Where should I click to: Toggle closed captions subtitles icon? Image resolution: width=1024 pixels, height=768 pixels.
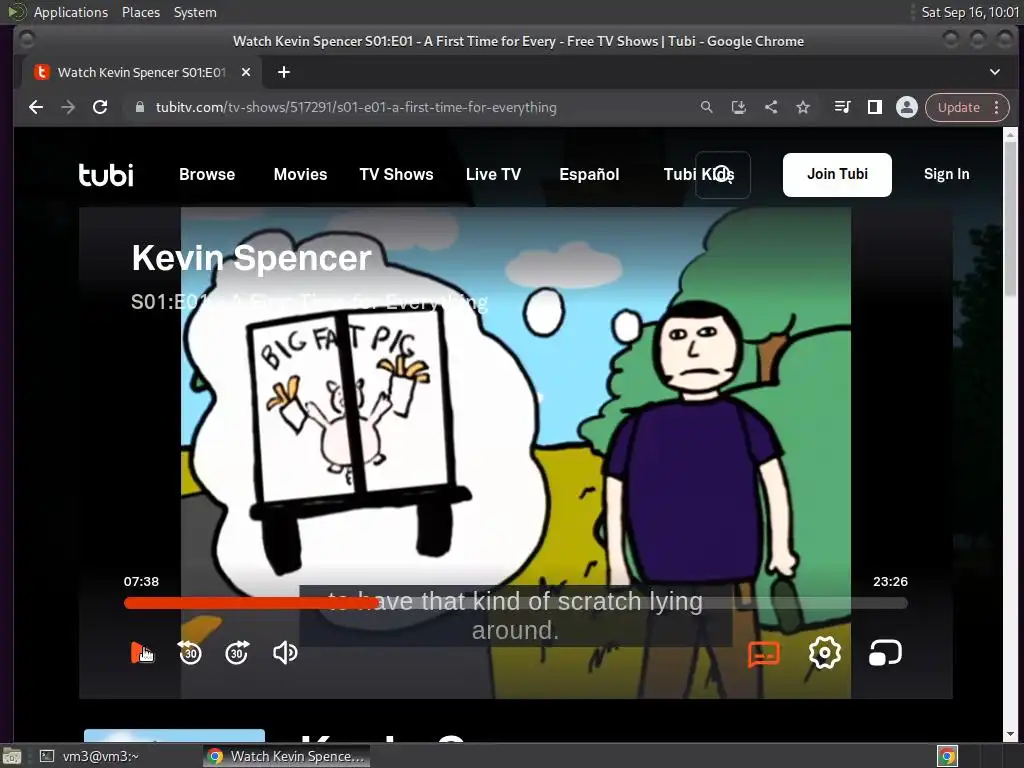tap(763, 653)
